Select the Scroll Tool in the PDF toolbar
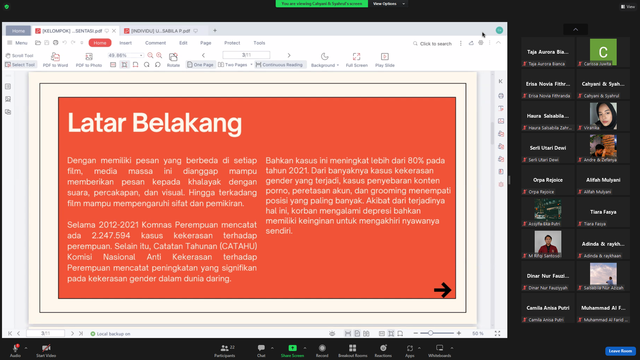Image resolution: width=640 pixels, height=360 pixels. 19,56
